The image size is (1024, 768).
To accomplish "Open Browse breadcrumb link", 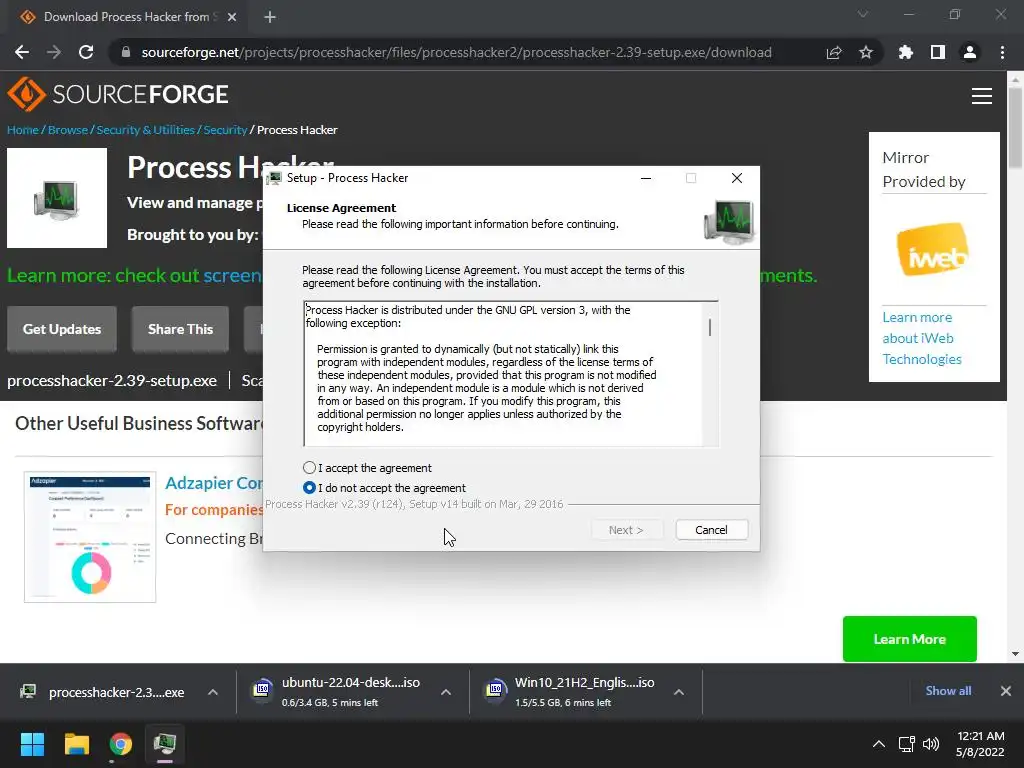I will tap(67, 129).
